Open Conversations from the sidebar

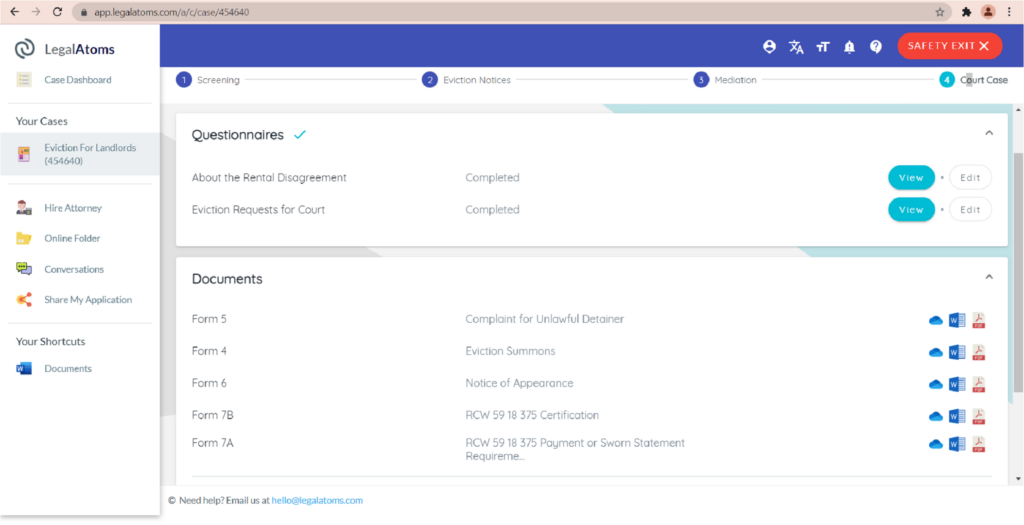(73, 269)
